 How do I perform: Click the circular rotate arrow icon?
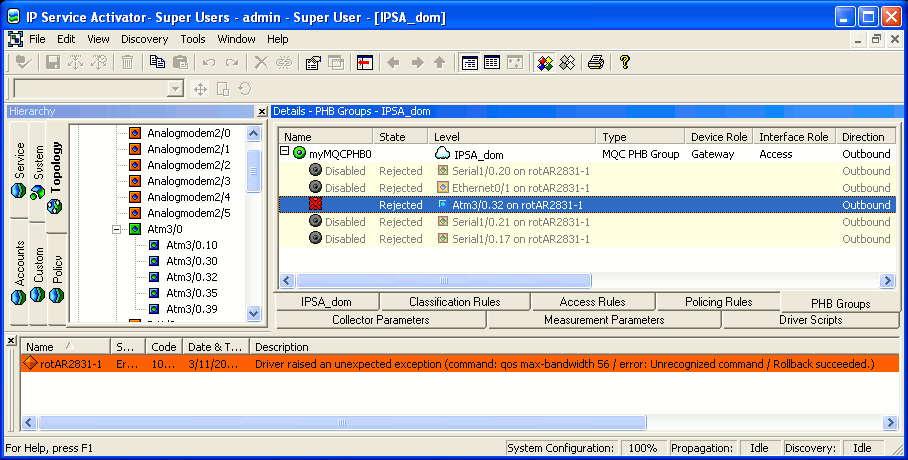[x=245, y=89]
